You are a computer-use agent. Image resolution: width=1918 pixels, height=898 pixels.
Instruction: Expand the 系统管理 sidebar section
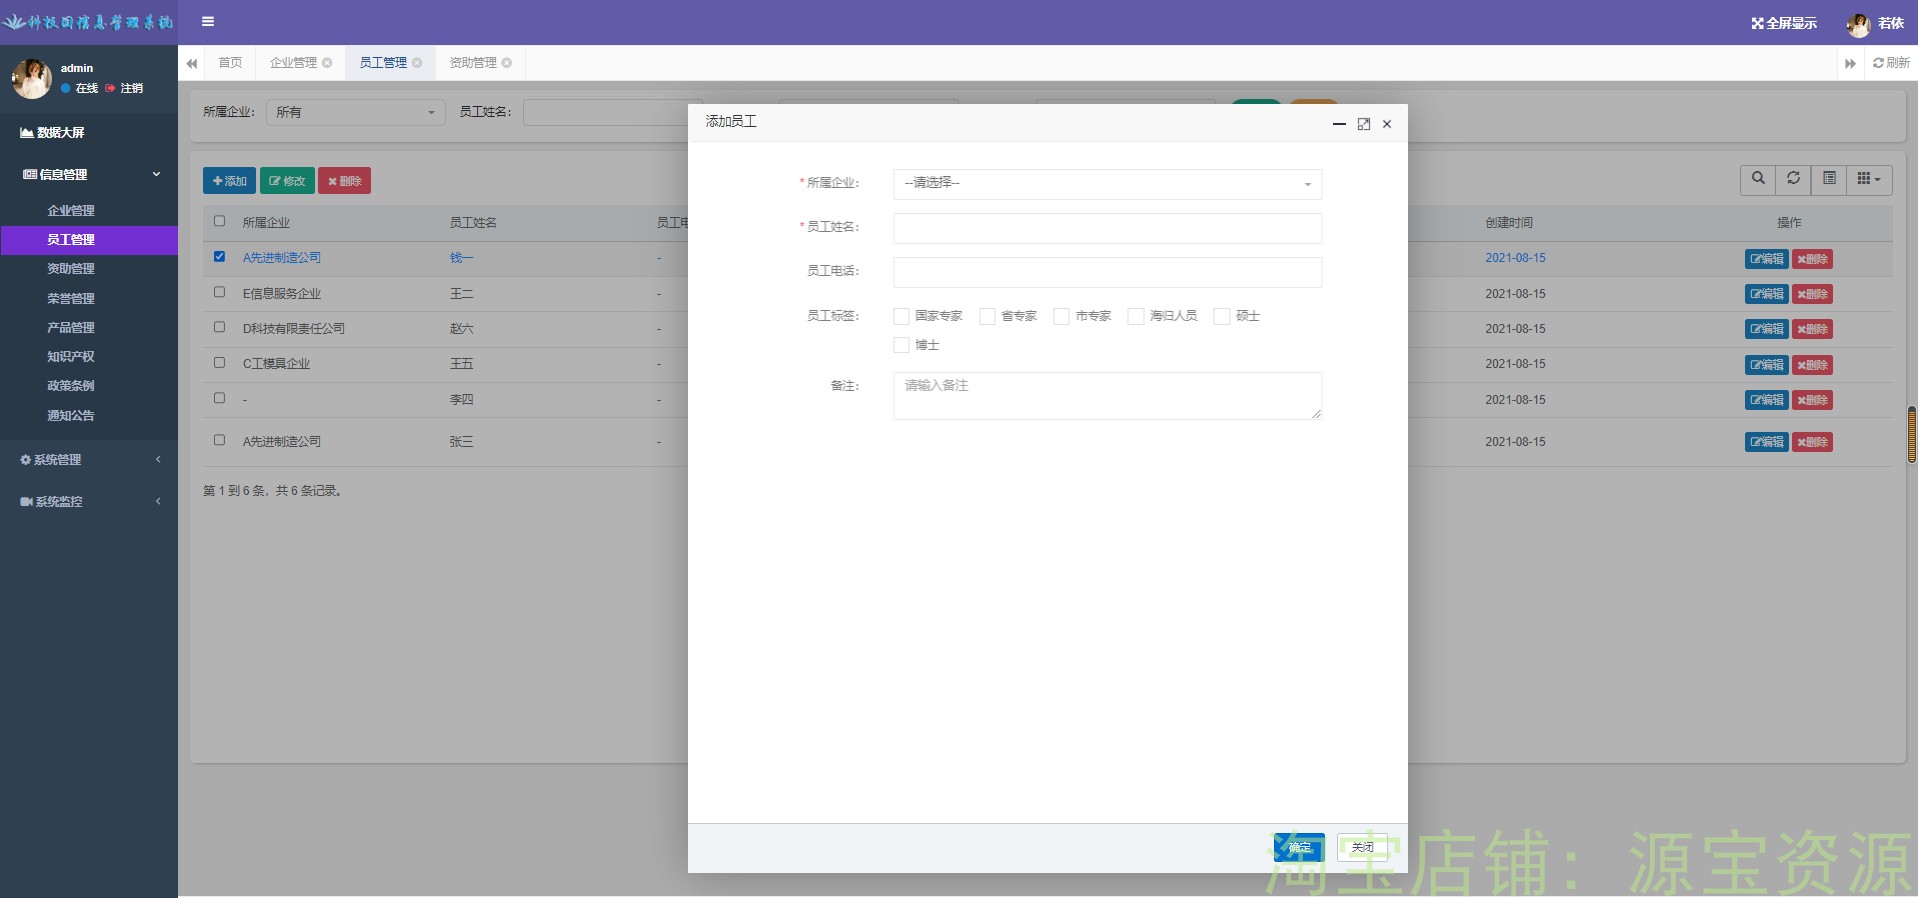89,460
